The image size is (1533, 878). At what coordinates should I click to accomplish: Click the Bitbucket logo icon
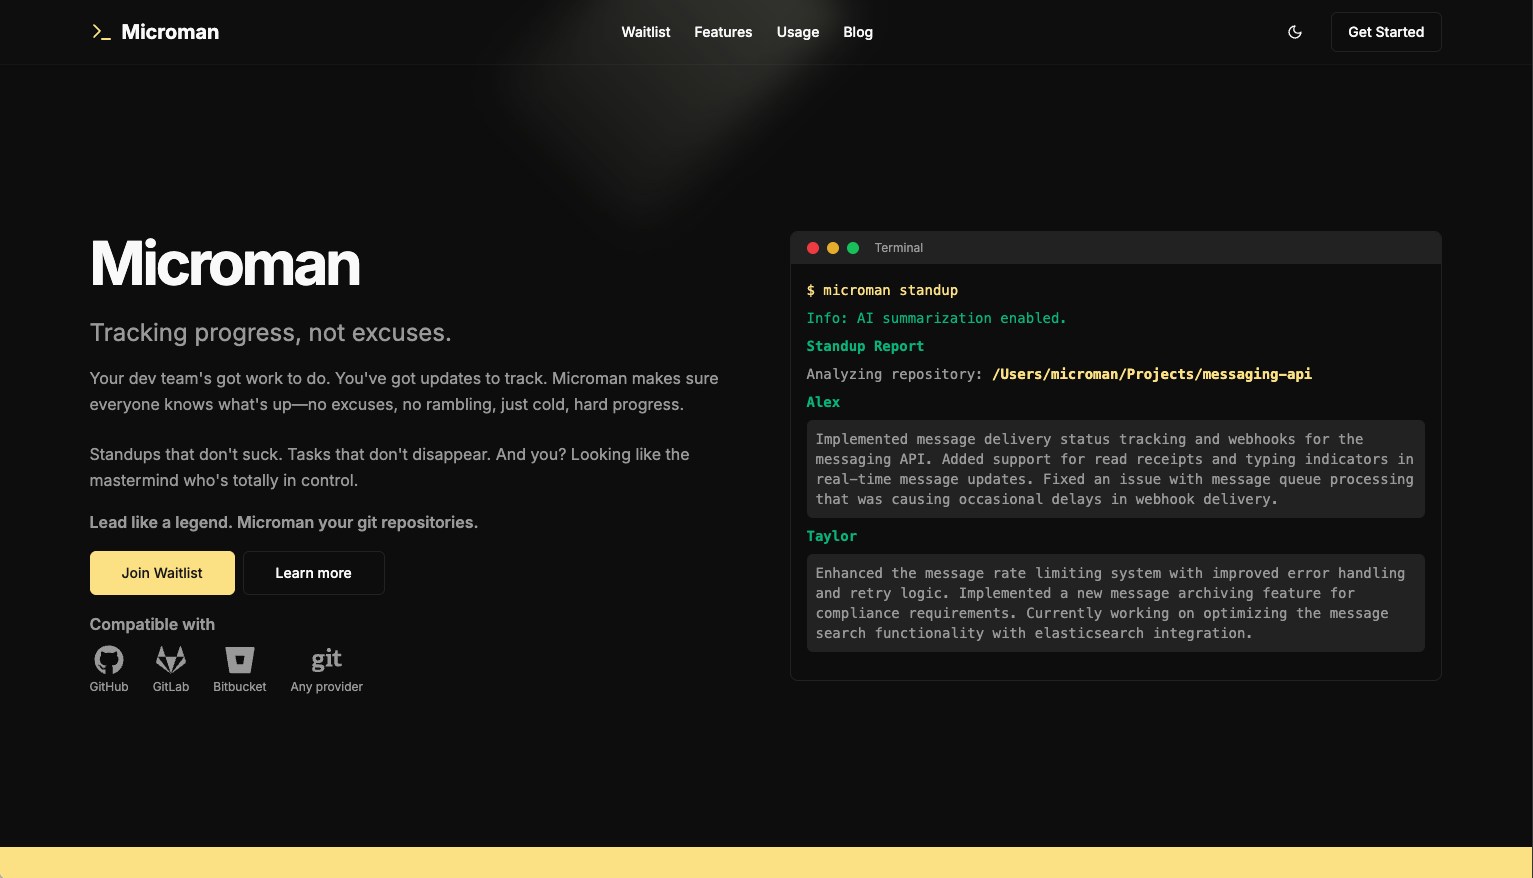(x=240, y=660)
